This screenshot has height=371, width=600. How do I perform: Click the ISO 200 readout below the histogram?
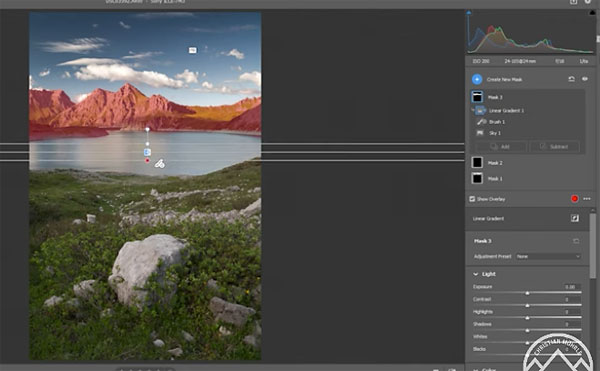coord(481,61)
